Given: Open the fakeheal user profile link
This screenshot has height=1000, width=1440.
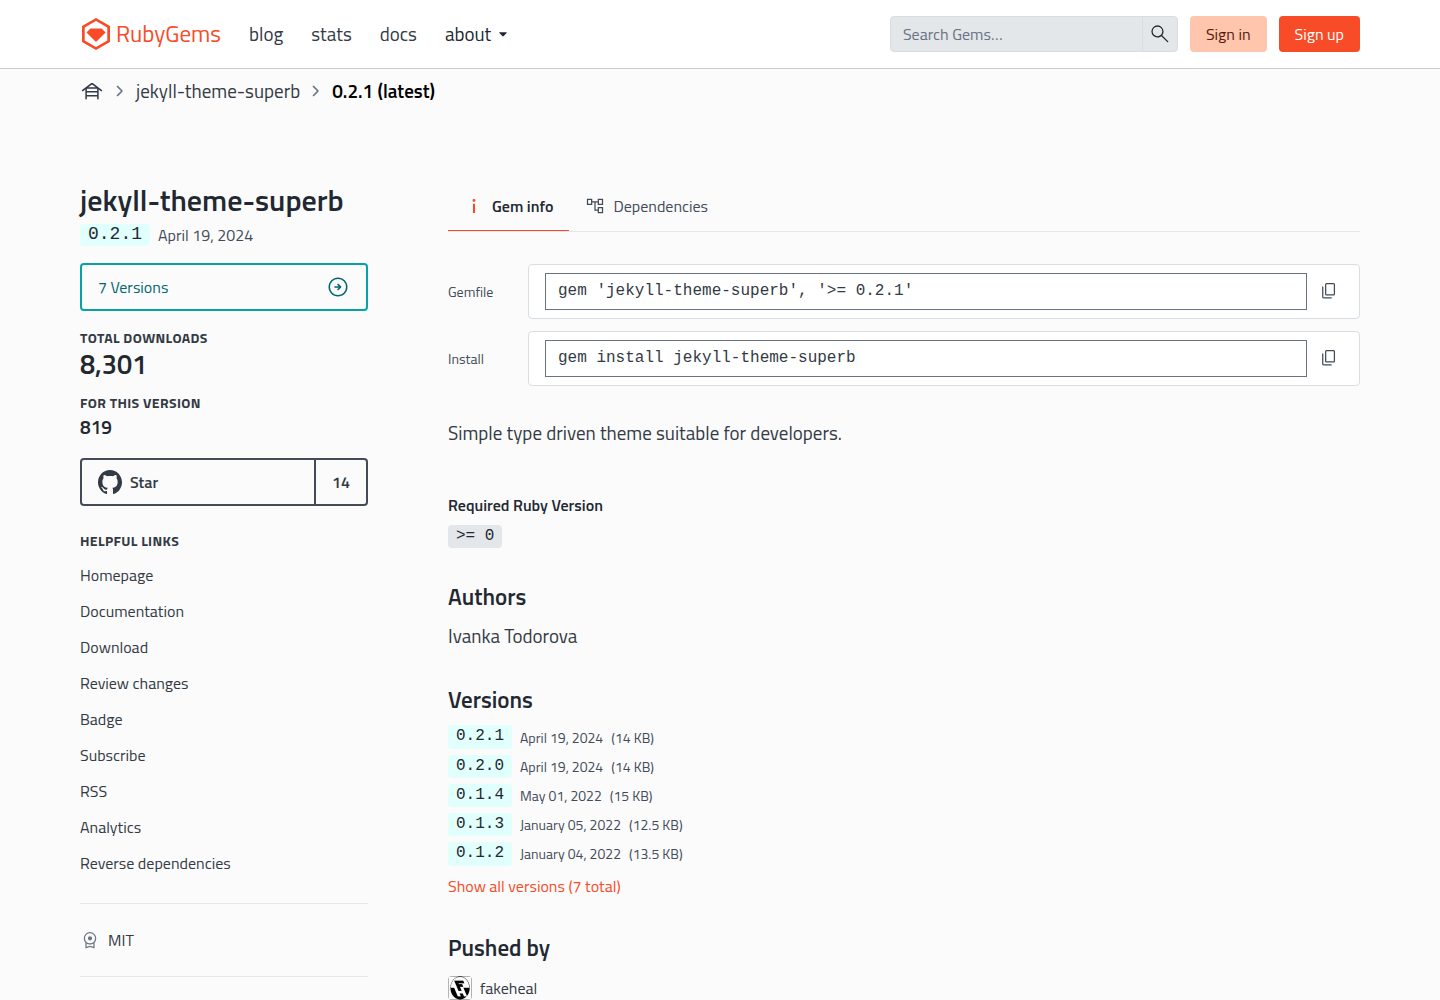Looking at the screenshot, I should coord(508,988).
